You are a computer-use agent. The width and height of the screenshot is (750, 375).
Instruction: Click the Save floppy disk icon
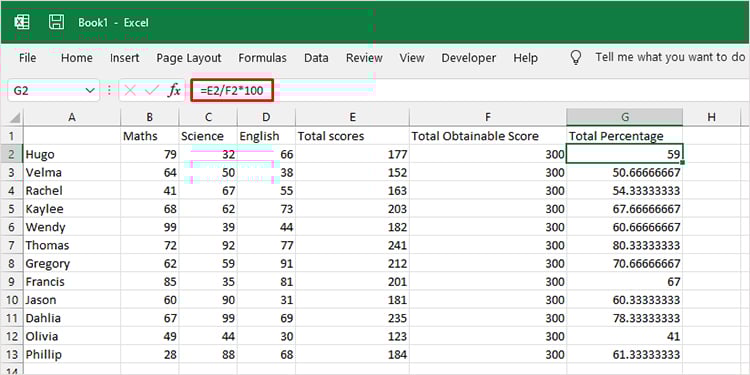56,22
